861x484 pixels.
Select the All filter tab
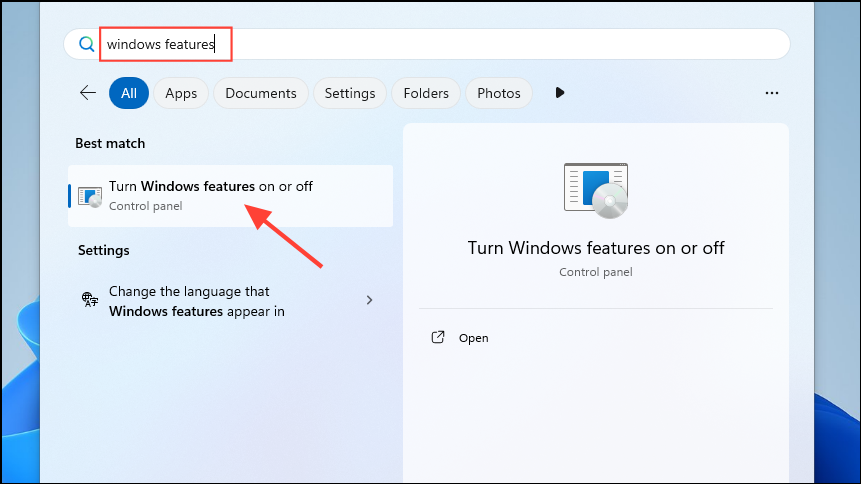(129, 93)
